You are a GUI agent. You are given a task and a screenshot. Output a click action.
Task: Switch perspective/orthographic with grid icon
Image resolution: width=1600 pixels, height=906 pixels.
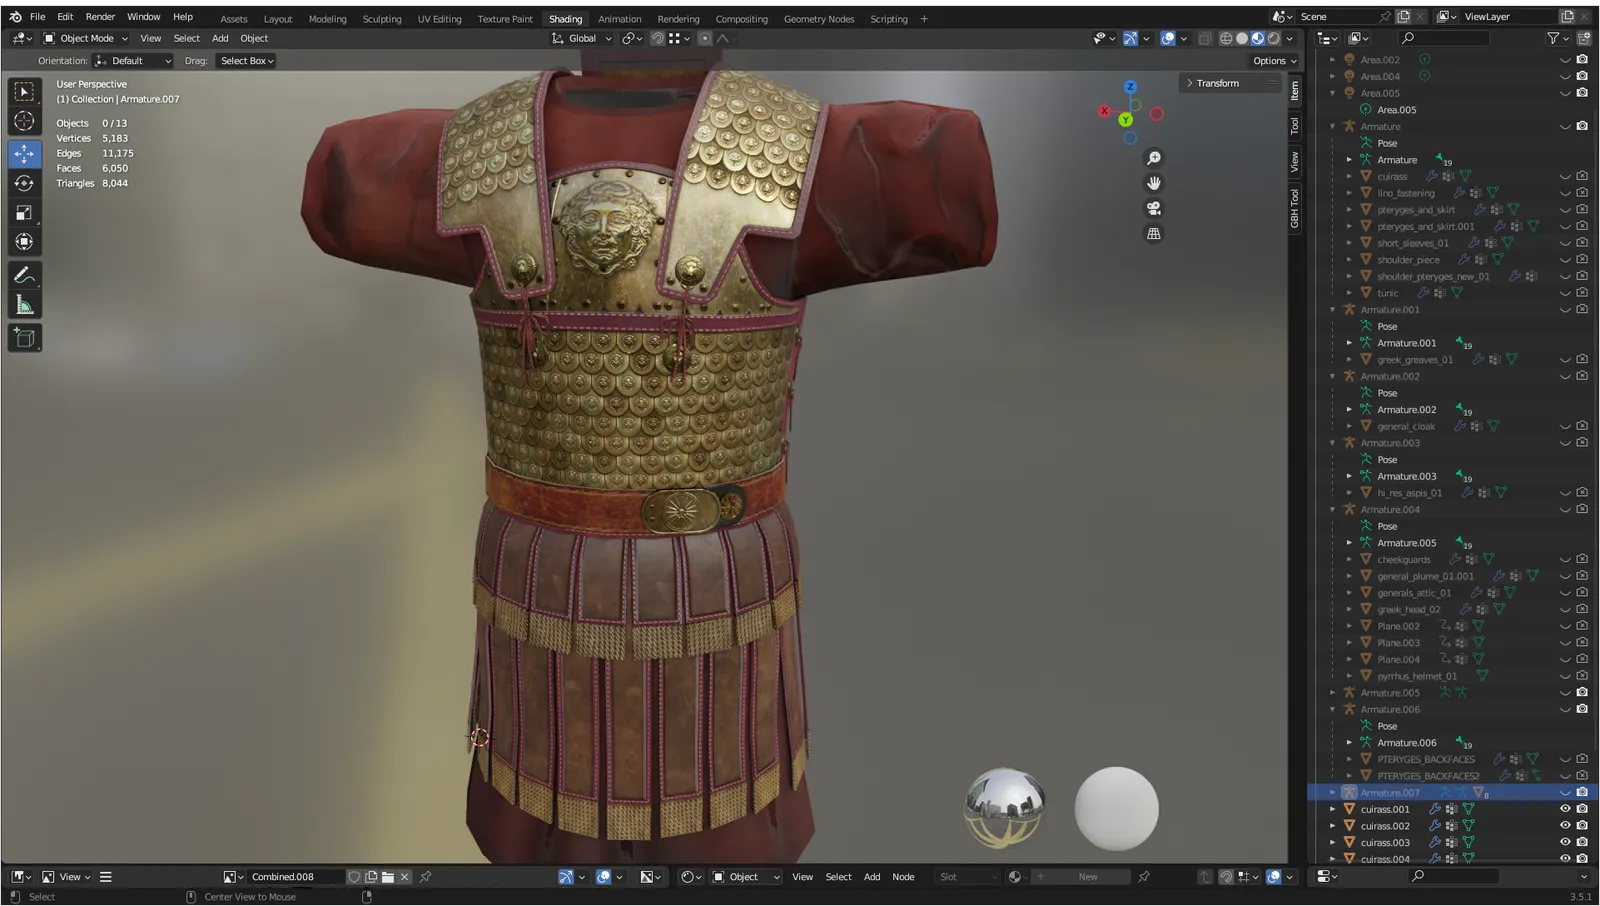1154,233
